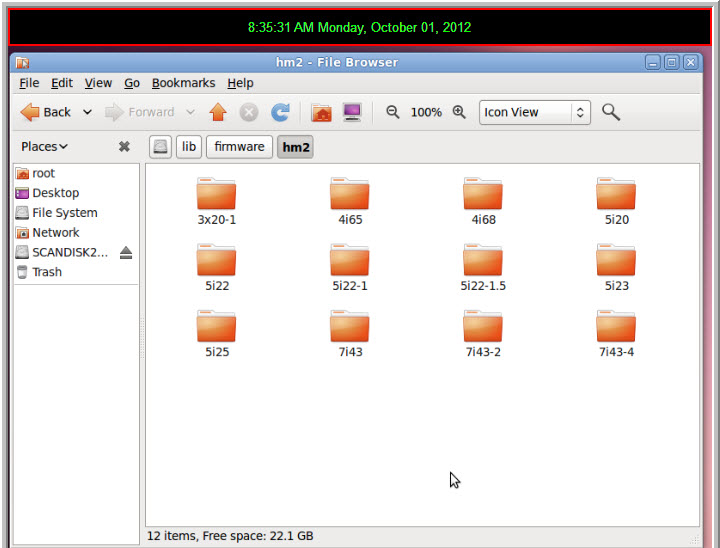Zoom out with the minus magnifier
The image size is (720, 548).
coord(392,112)
